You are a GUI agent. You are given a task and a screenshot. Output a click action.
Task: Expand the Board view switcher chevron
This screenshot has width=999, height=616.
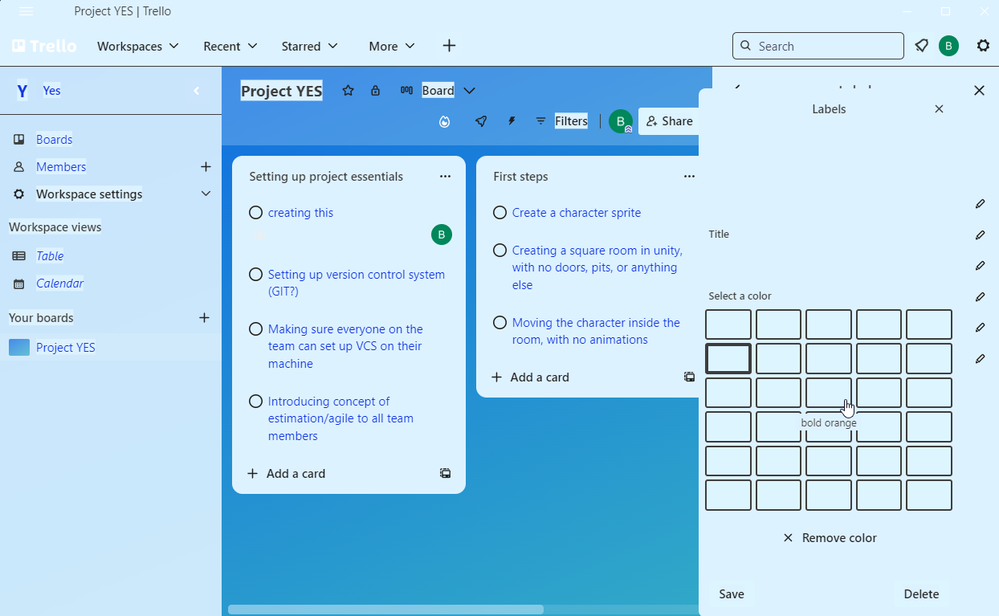(470, 90)
